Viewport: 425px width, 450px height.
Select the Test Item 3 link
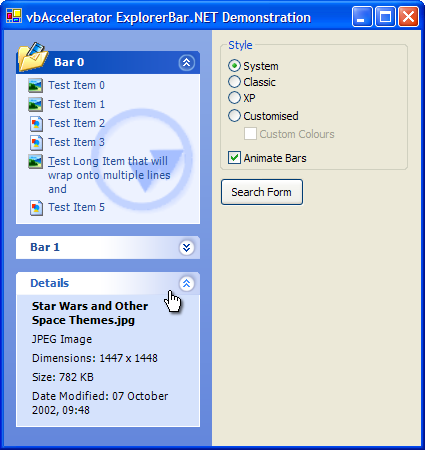[x=76, y=142]
